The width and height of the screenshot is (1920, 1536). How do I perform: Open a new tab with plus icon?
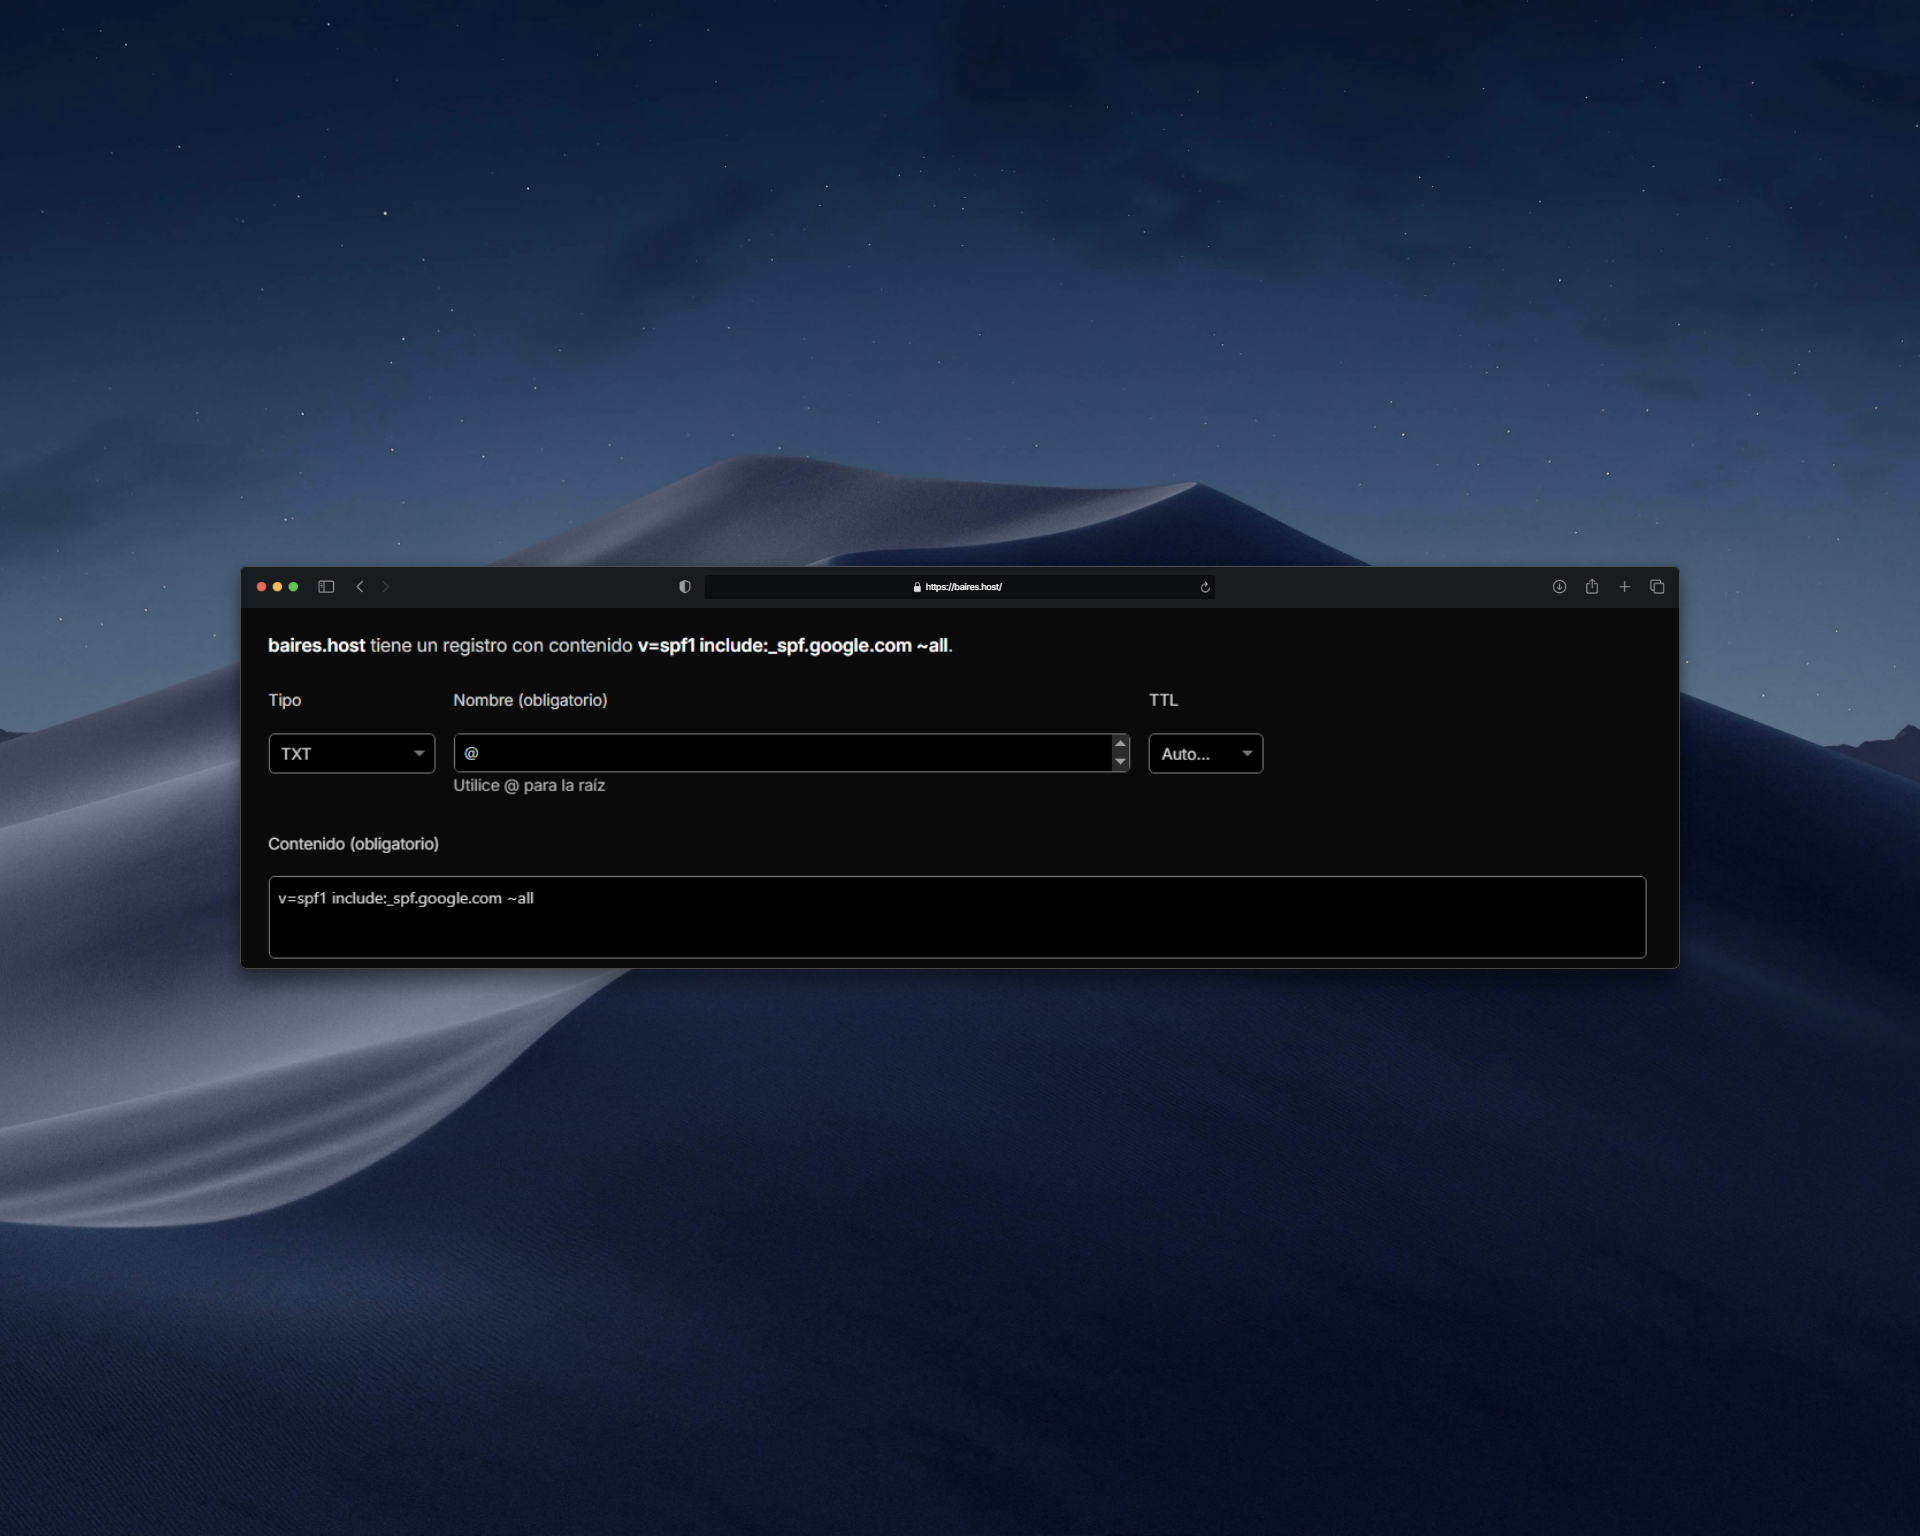click(1625, 587)
